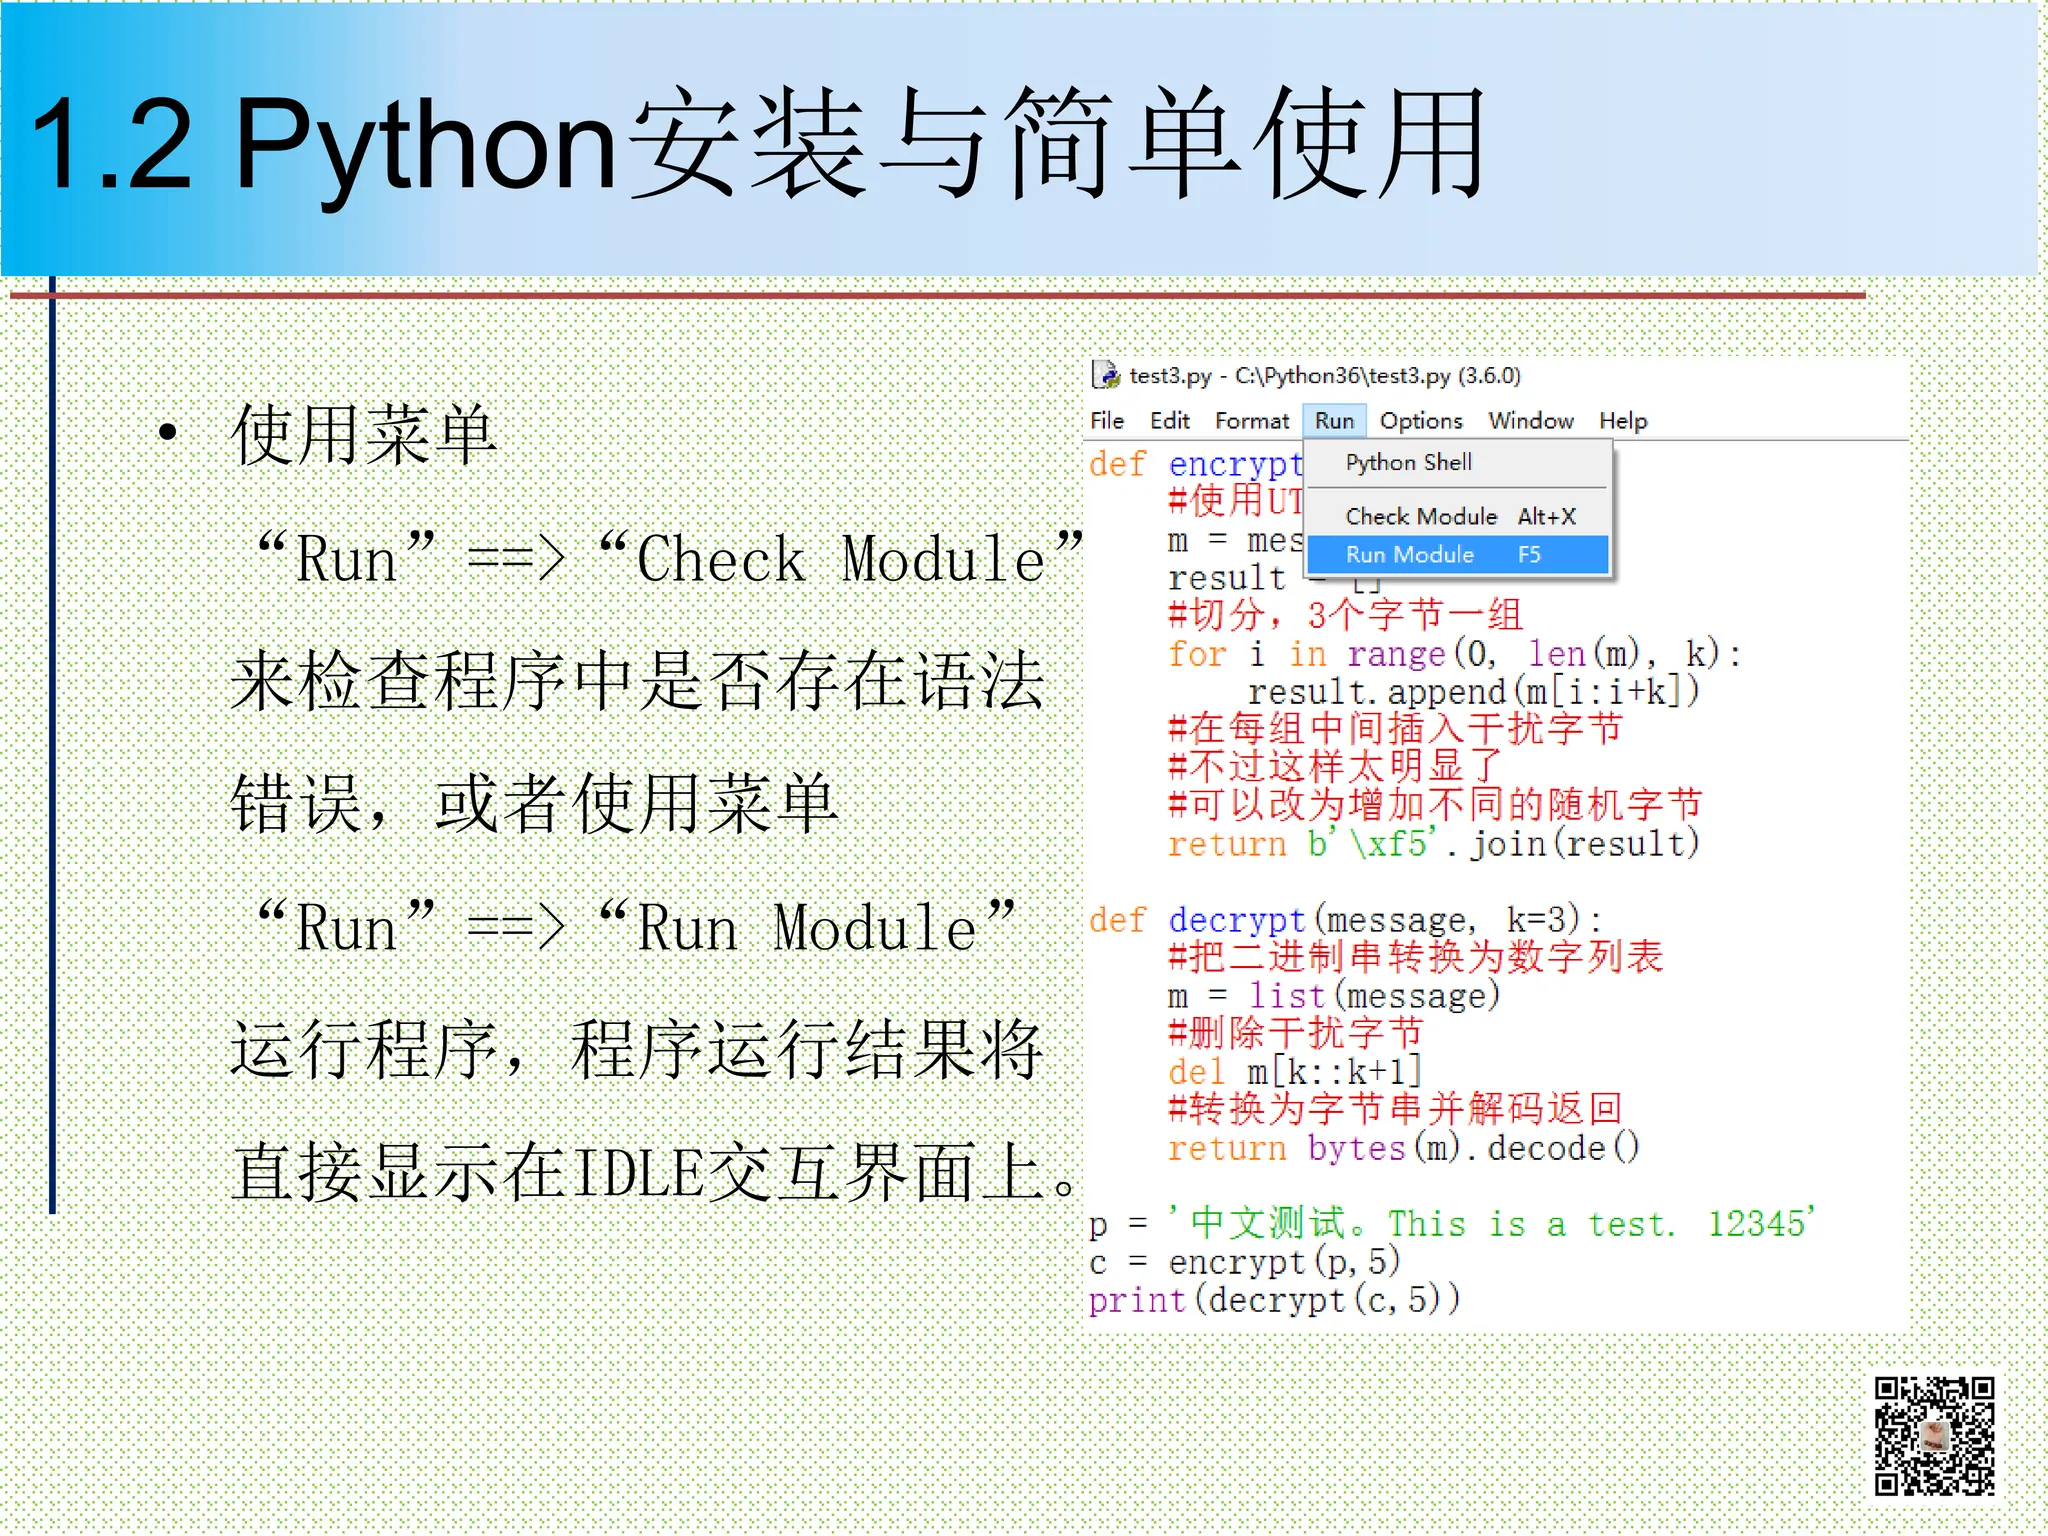Open the Format menu

tap(1252, 421)
